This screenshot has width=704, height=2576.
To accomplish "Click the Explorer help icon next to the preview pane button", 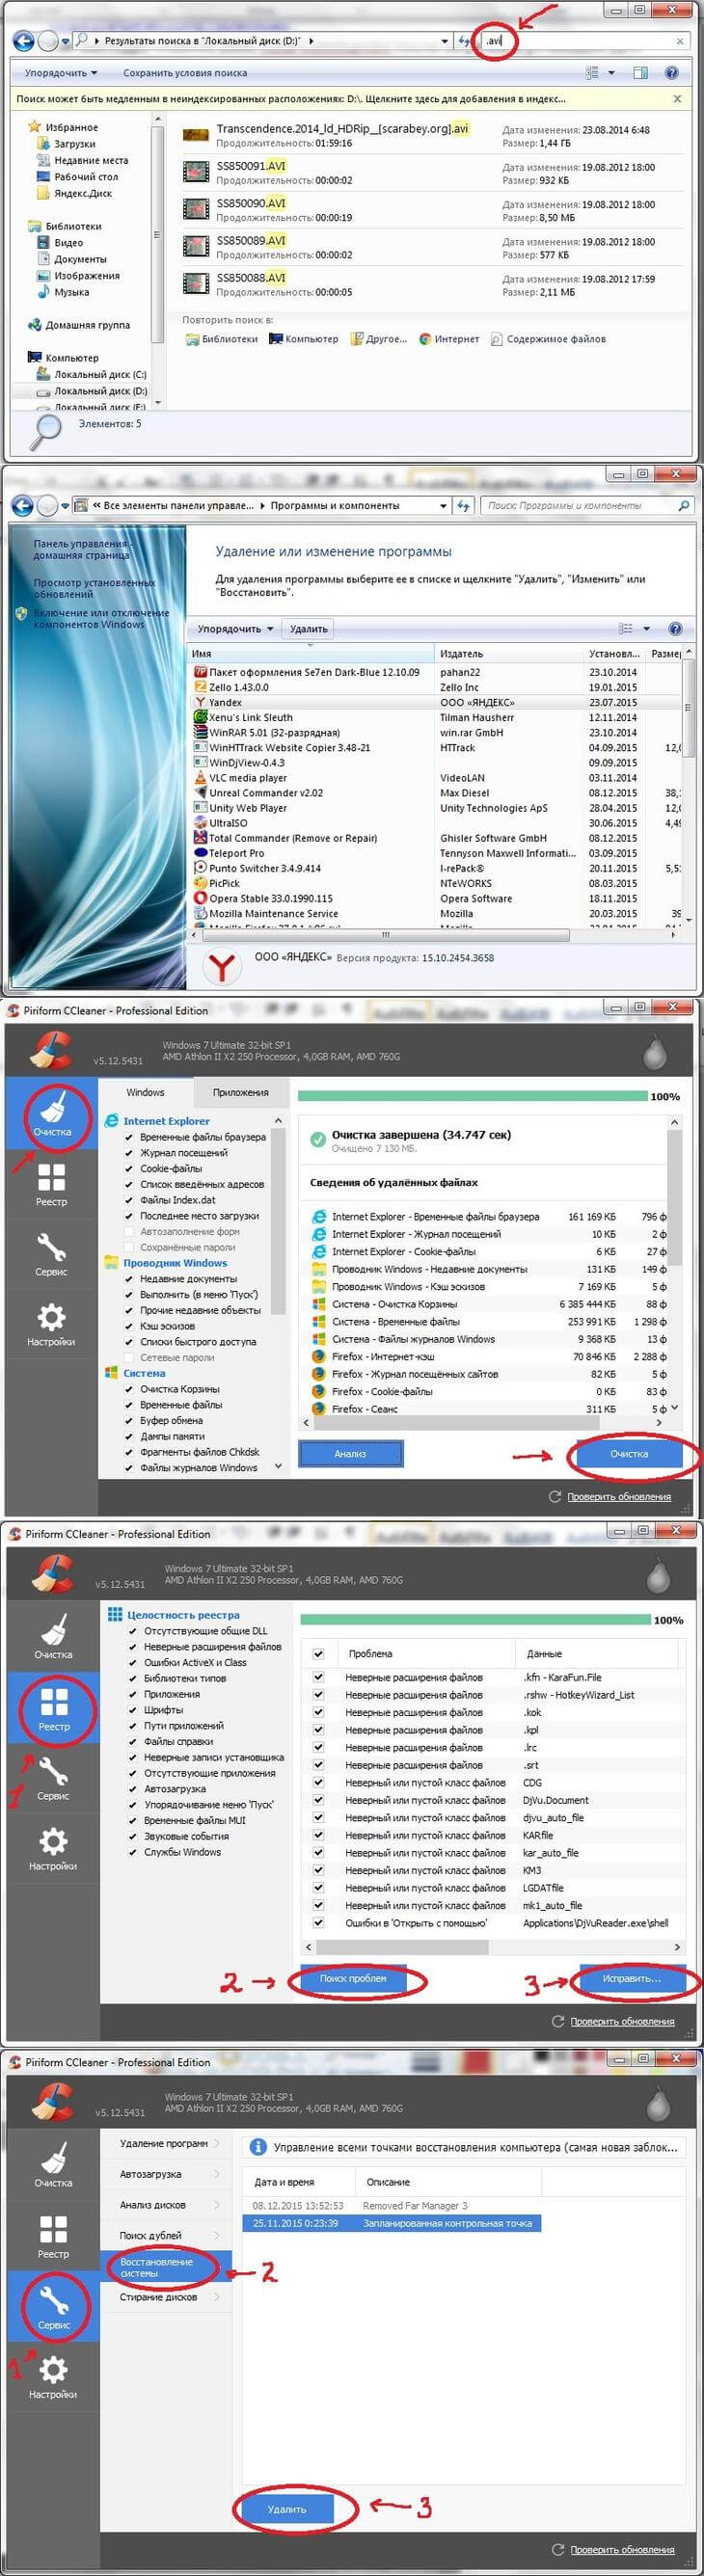I will [x=672, y=73].
